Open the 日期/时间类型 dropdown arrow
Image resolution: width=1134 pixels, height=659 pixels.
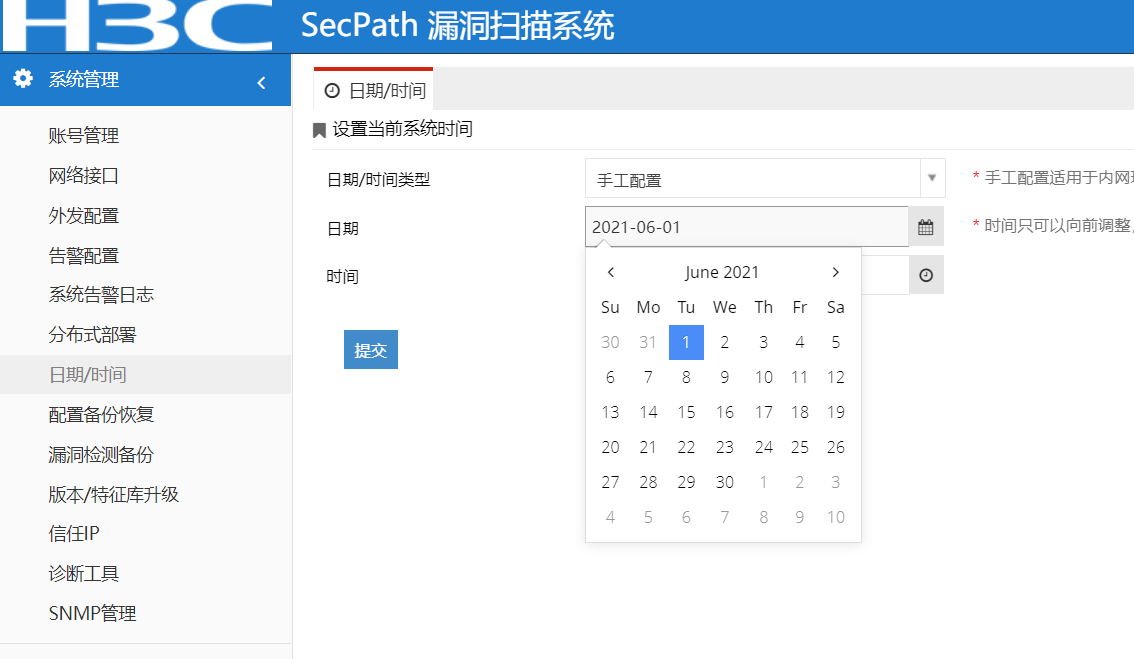pos(932,178)
